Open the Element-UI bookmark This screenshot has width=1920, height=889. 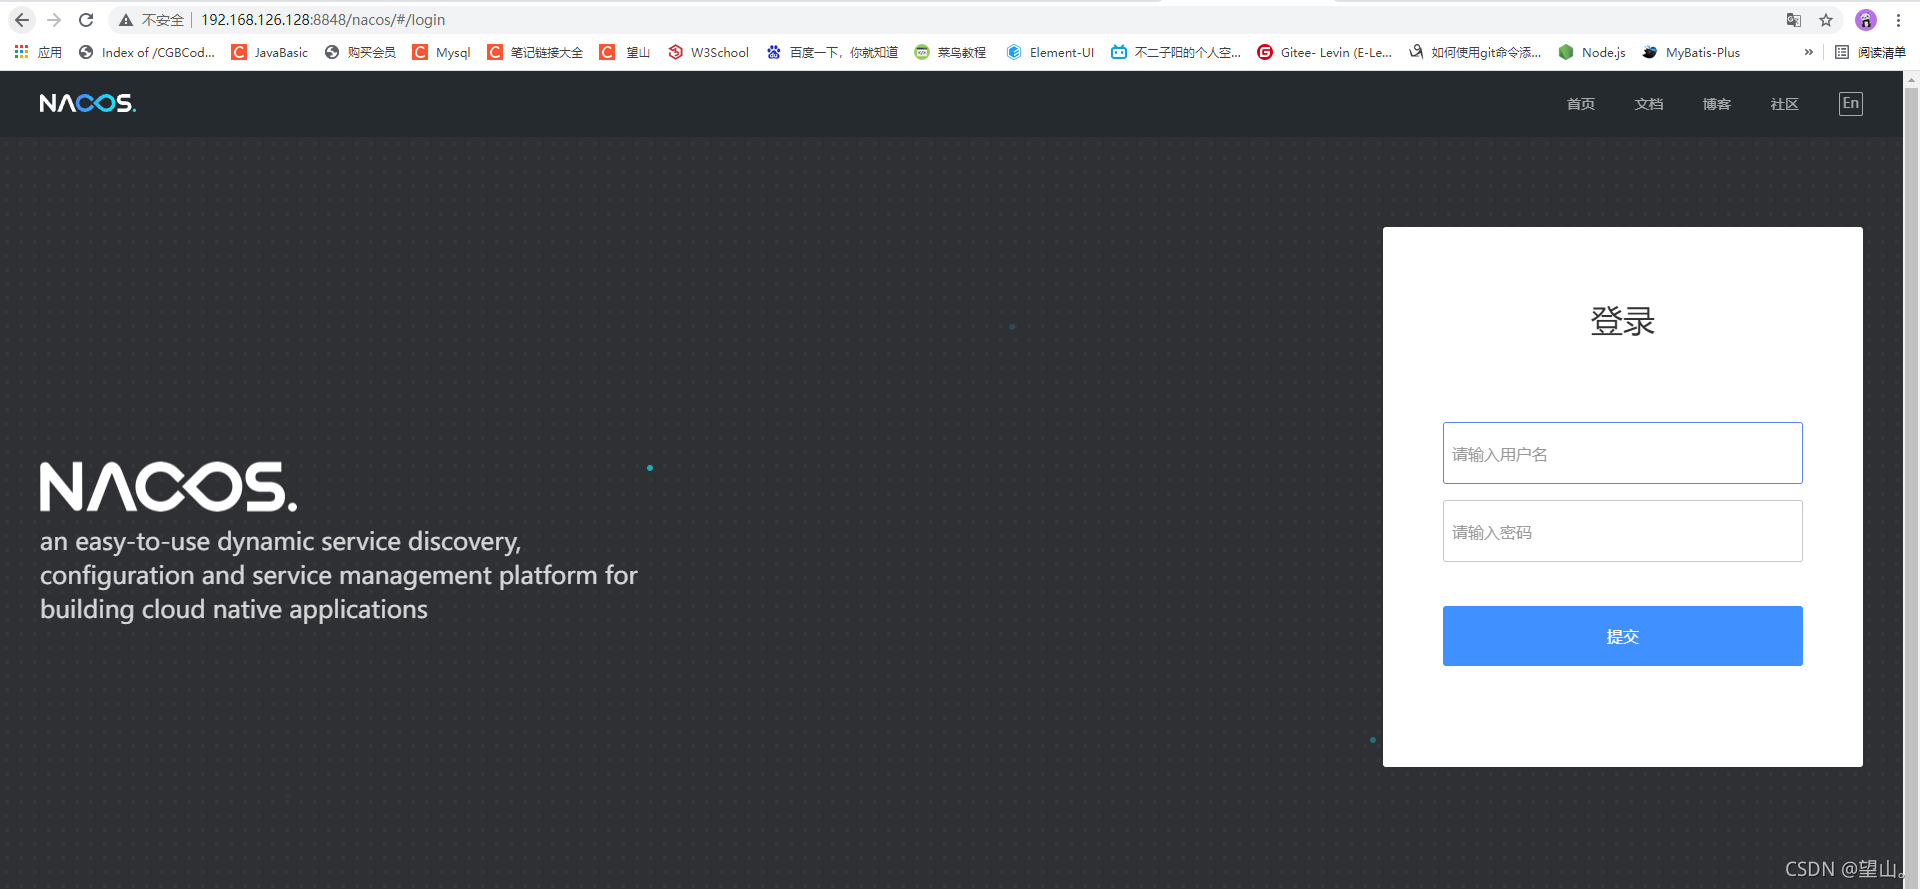(1050, 52)
